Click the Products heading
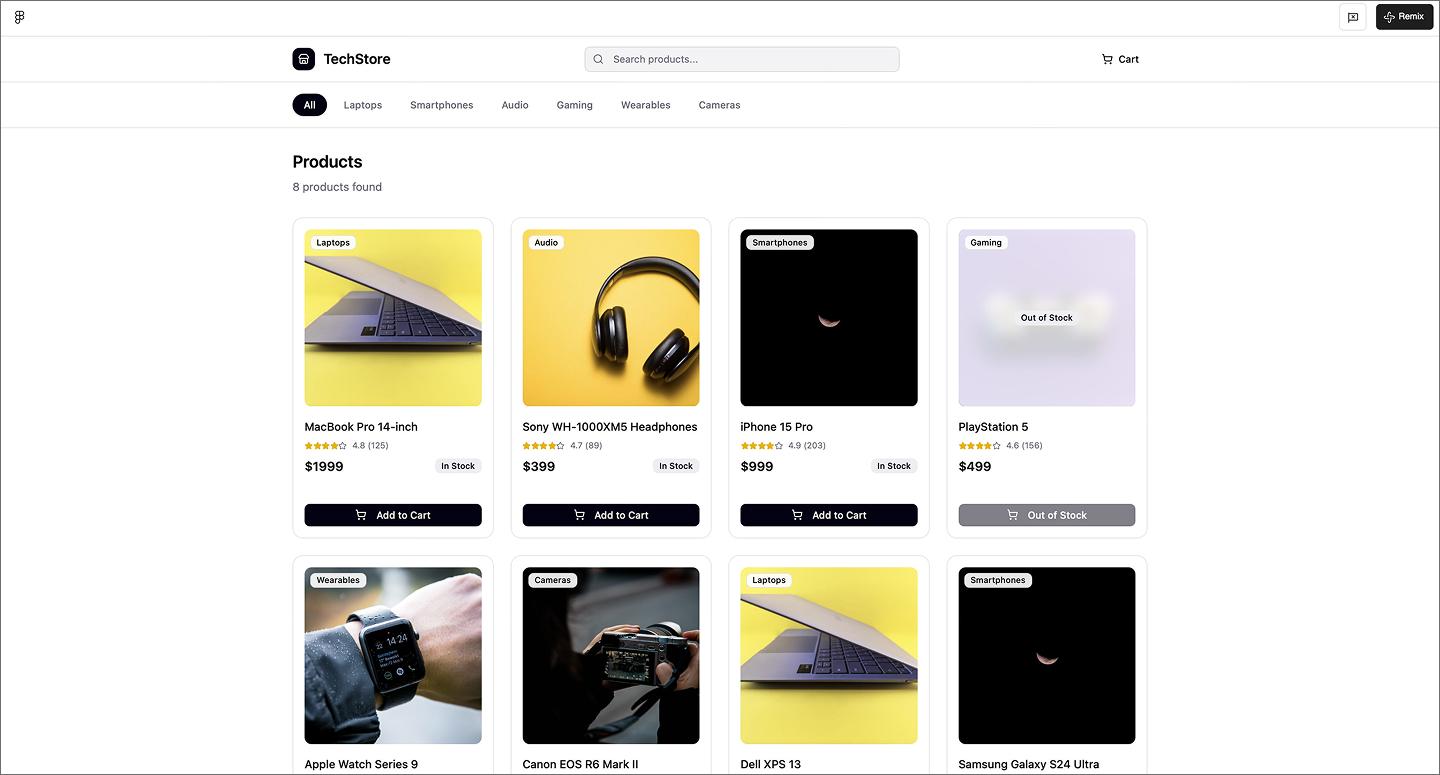 [327, 162]
